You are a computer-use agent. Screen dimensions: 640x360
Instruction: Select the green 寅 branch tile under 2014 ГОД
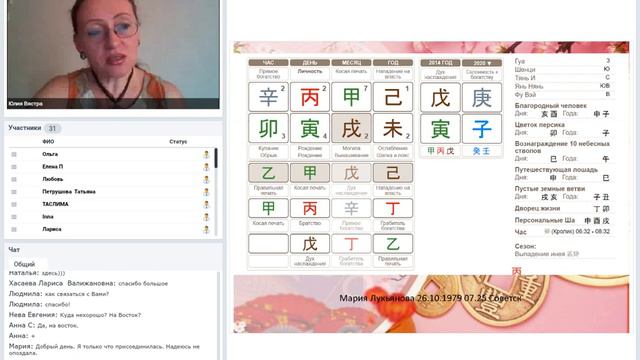pos(440,129)
